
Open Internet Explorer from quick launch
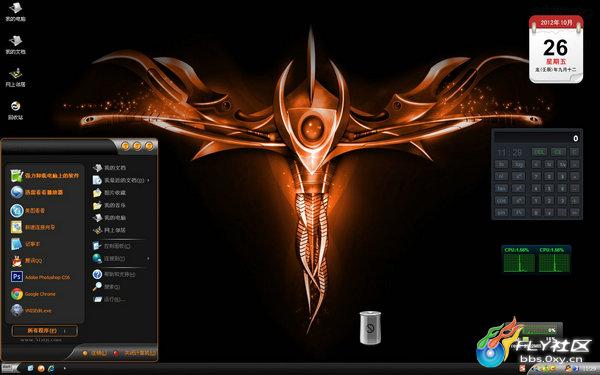[x=51, y=368]
